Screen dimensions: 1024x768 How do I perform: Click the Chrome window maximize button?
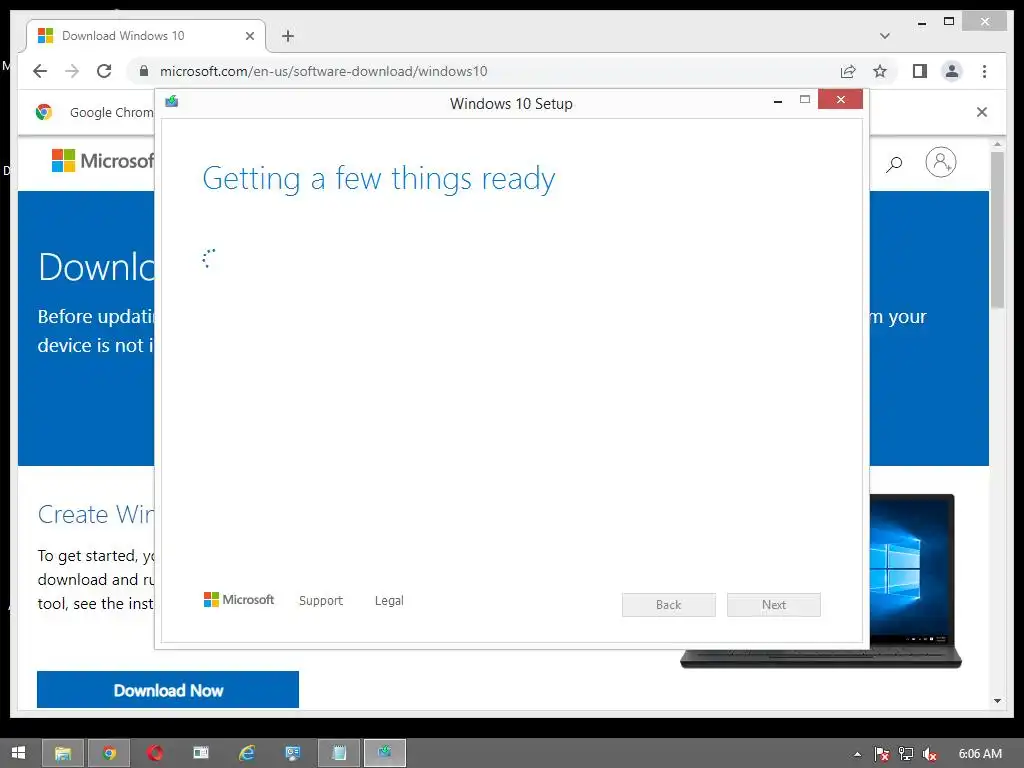[949, 22]
